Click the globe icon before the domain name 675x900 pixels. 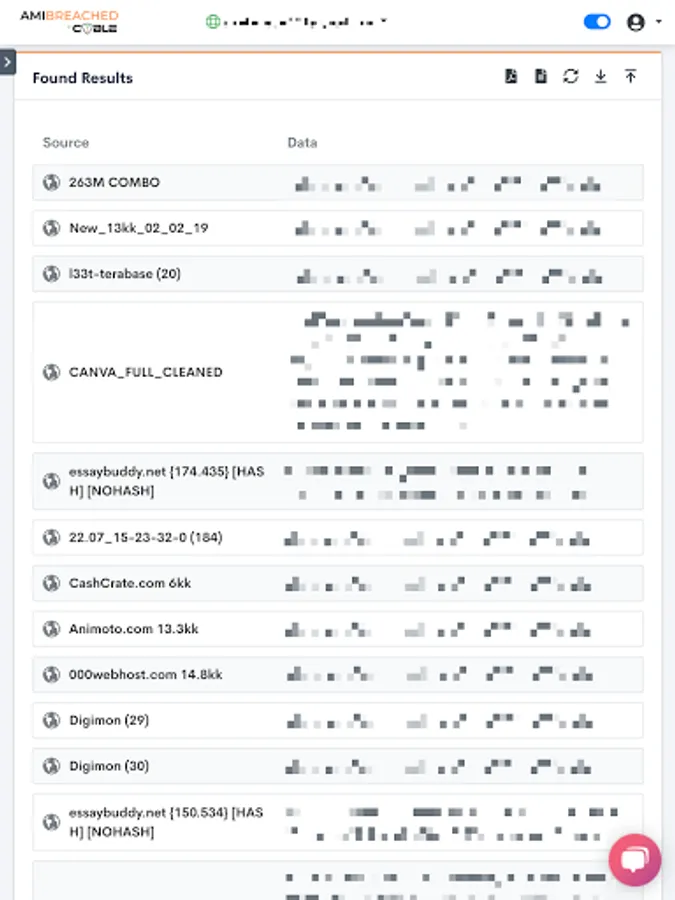(212, 22)
